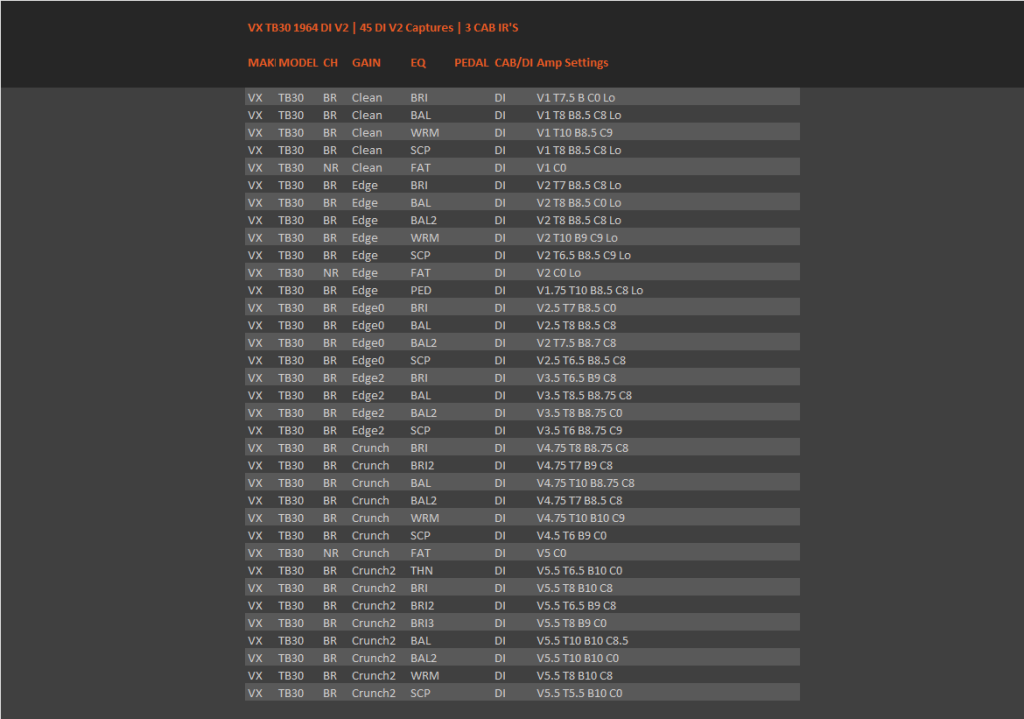Click amp settings 'V2.5 T8 B8.5 C8'

577,326
